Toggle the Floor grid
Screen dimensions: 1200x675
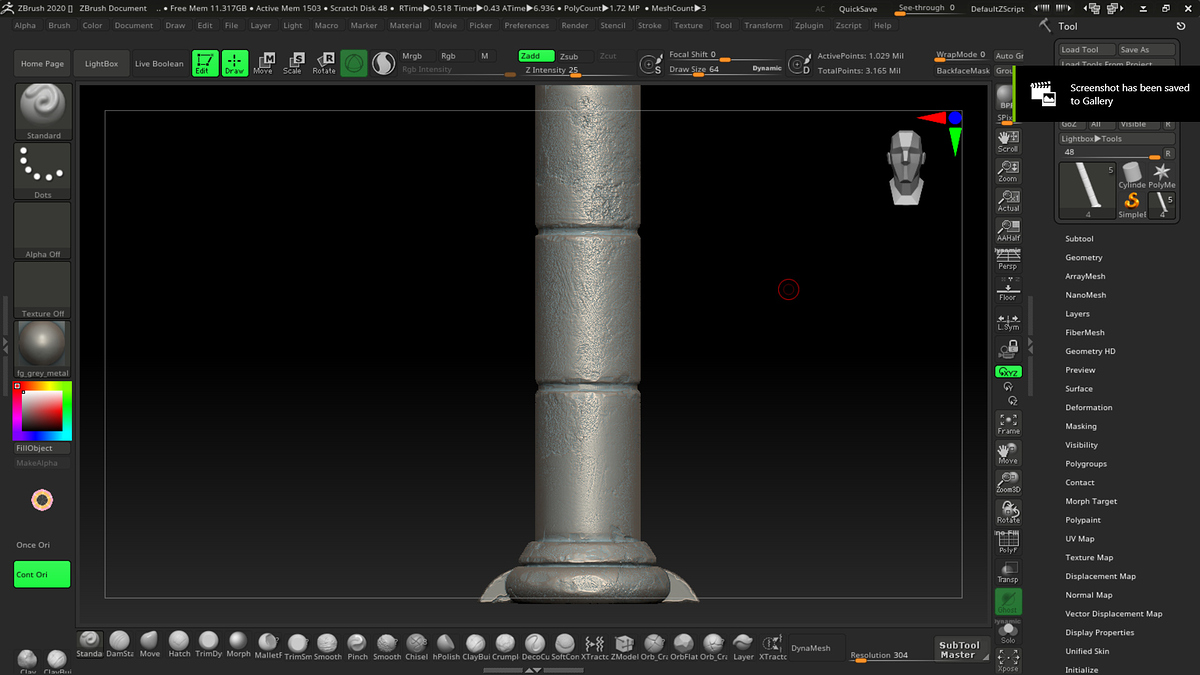1008,291
